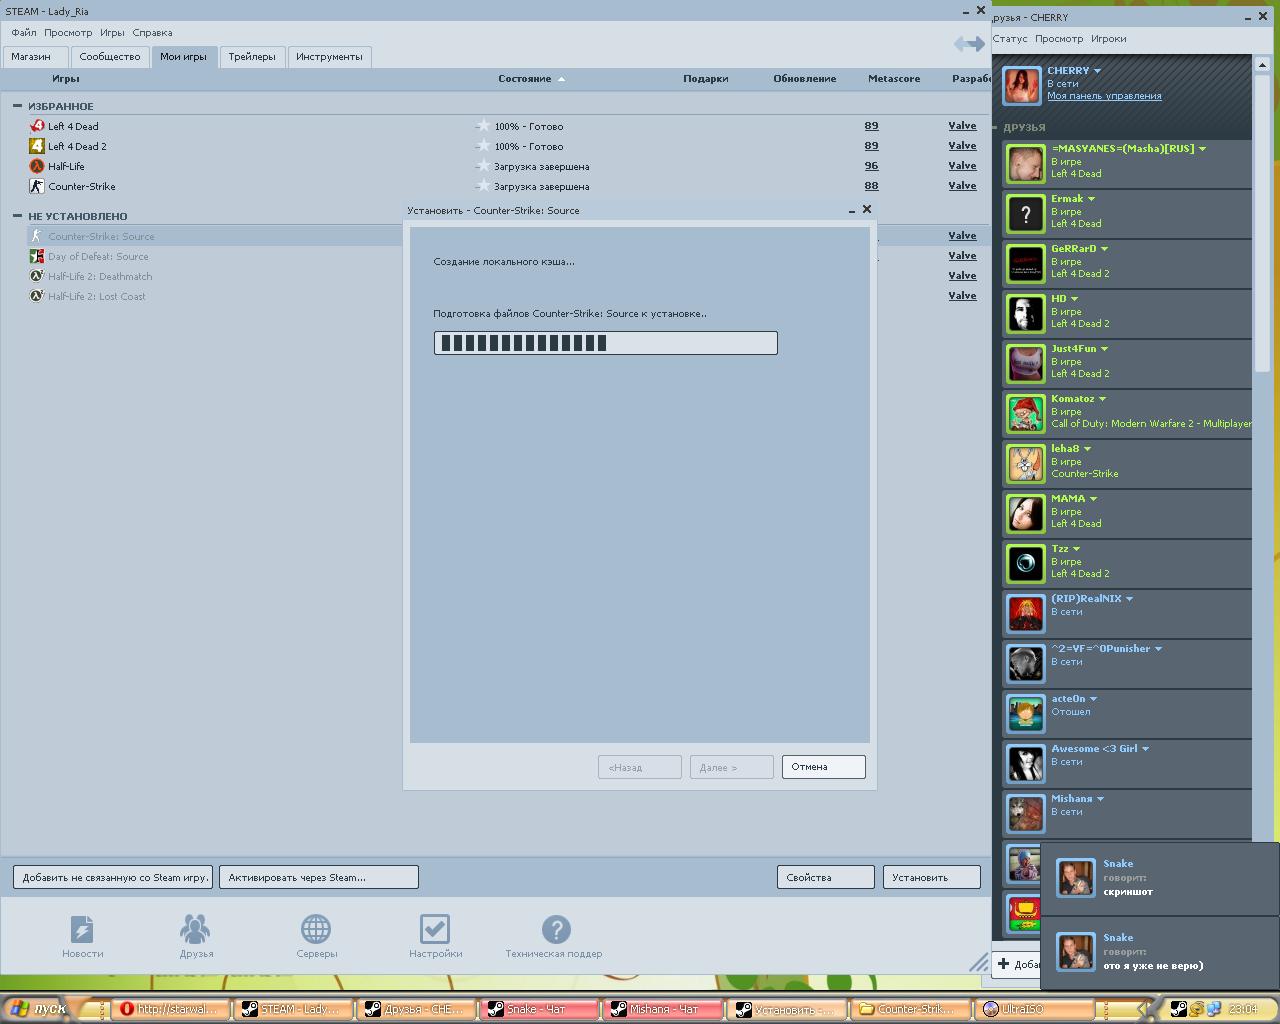
Task: Click the Half-Life 2: Lost Coast icon
Action: (x=37, y=296)
